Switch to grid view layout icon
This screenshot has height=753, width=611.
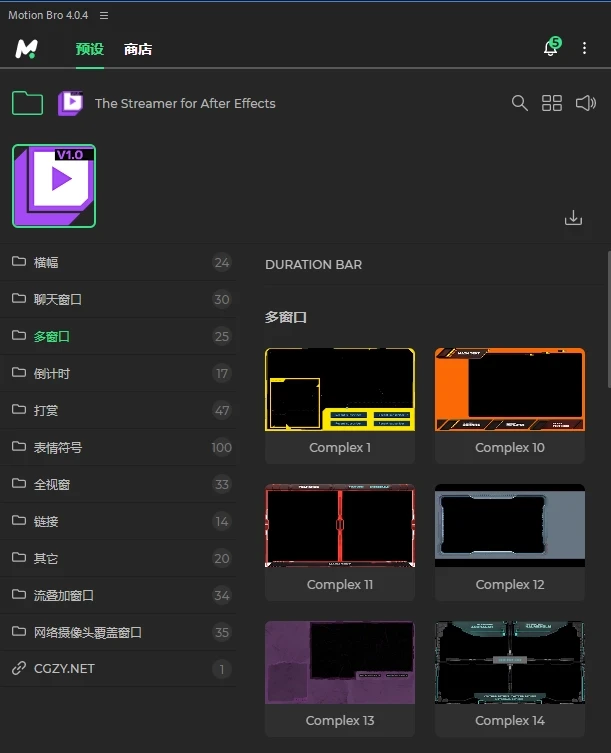552,103
